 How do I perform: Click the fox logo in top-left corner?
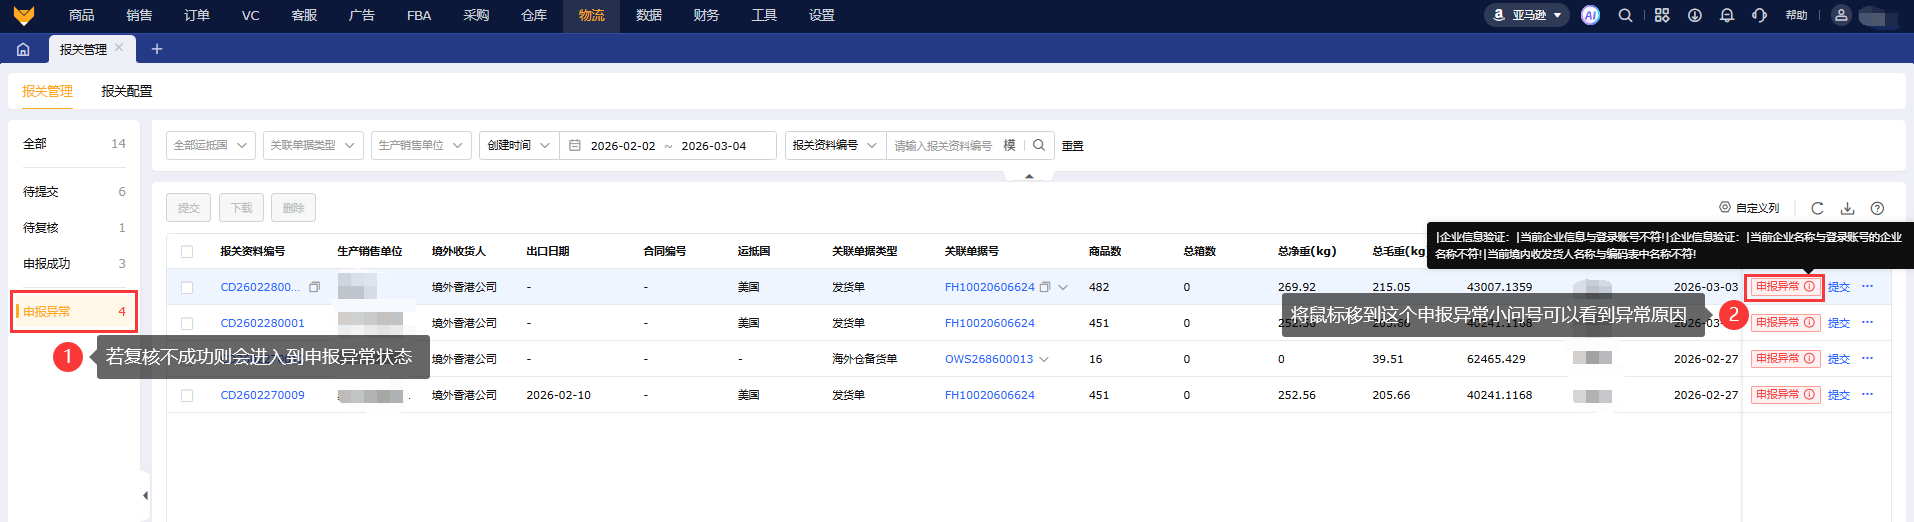pos(24,15)
